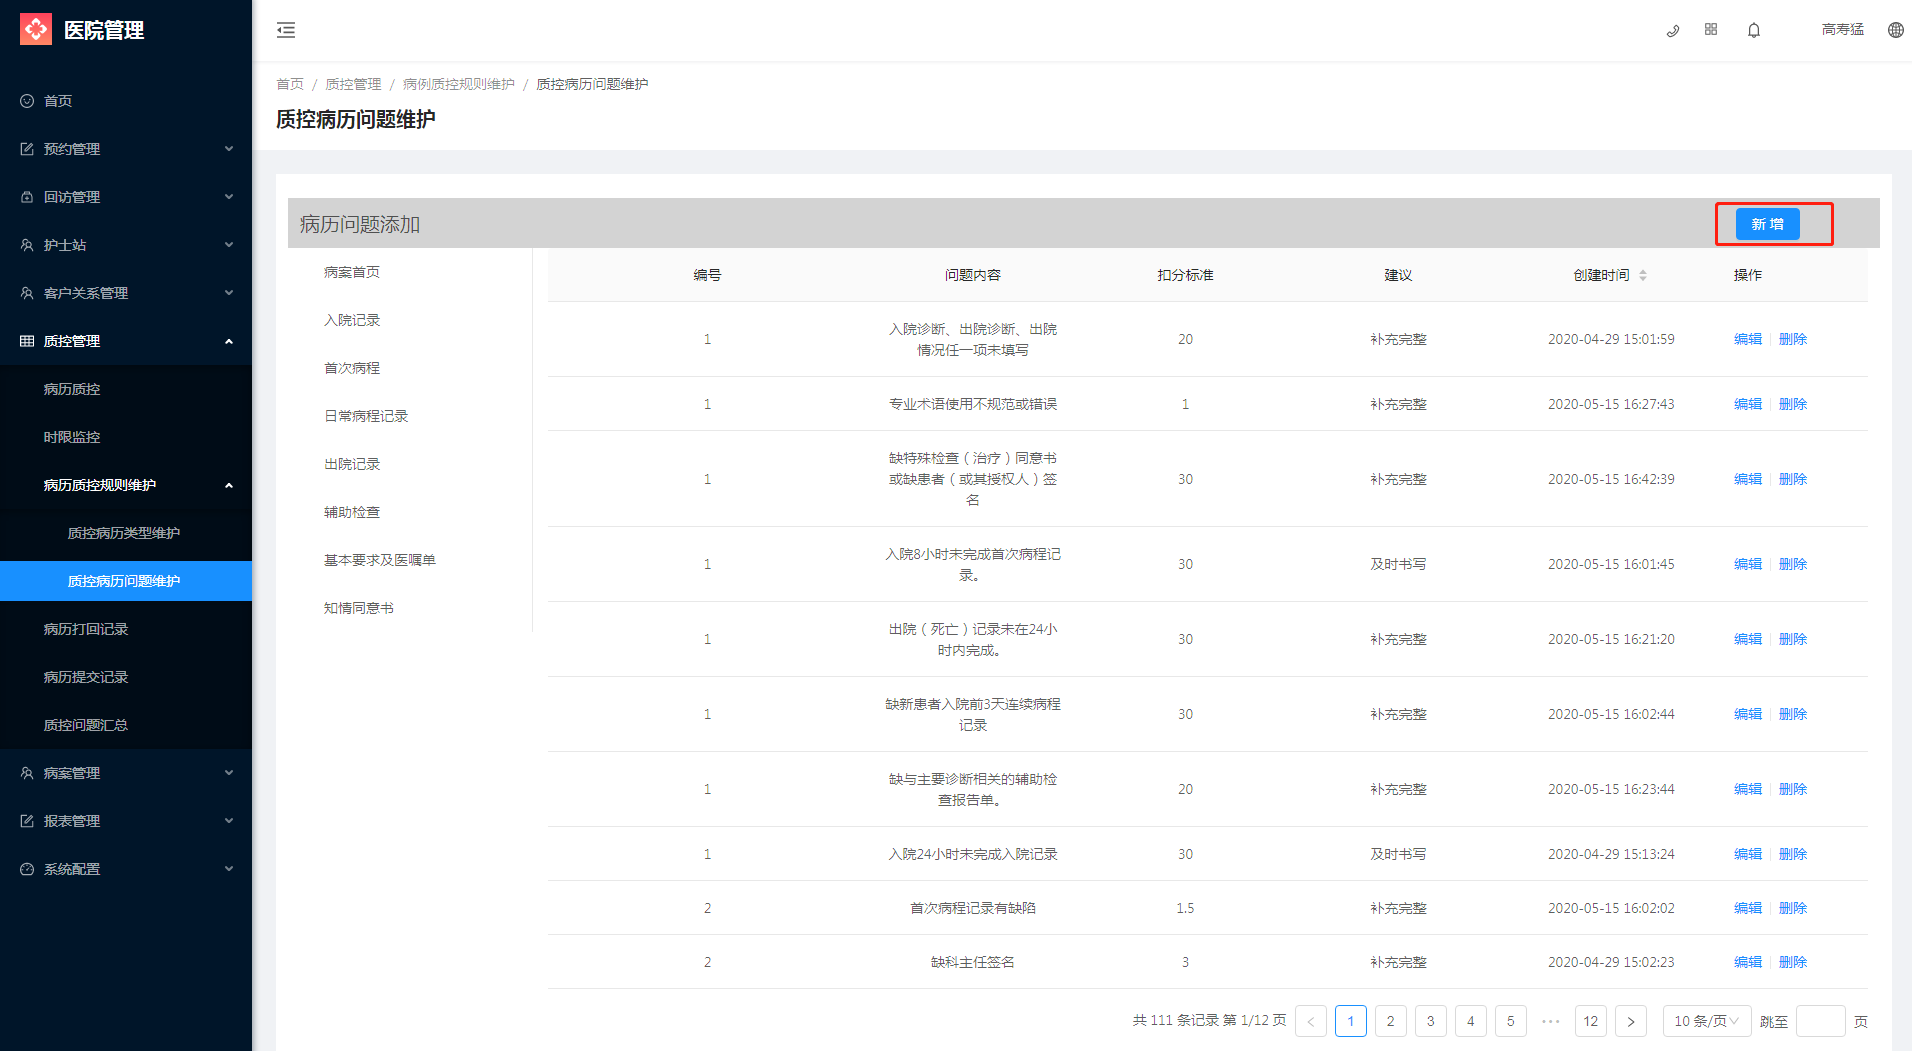Click the 新增 add button
This screenshot has width=1912, height=1051.
coord(1767,224)
